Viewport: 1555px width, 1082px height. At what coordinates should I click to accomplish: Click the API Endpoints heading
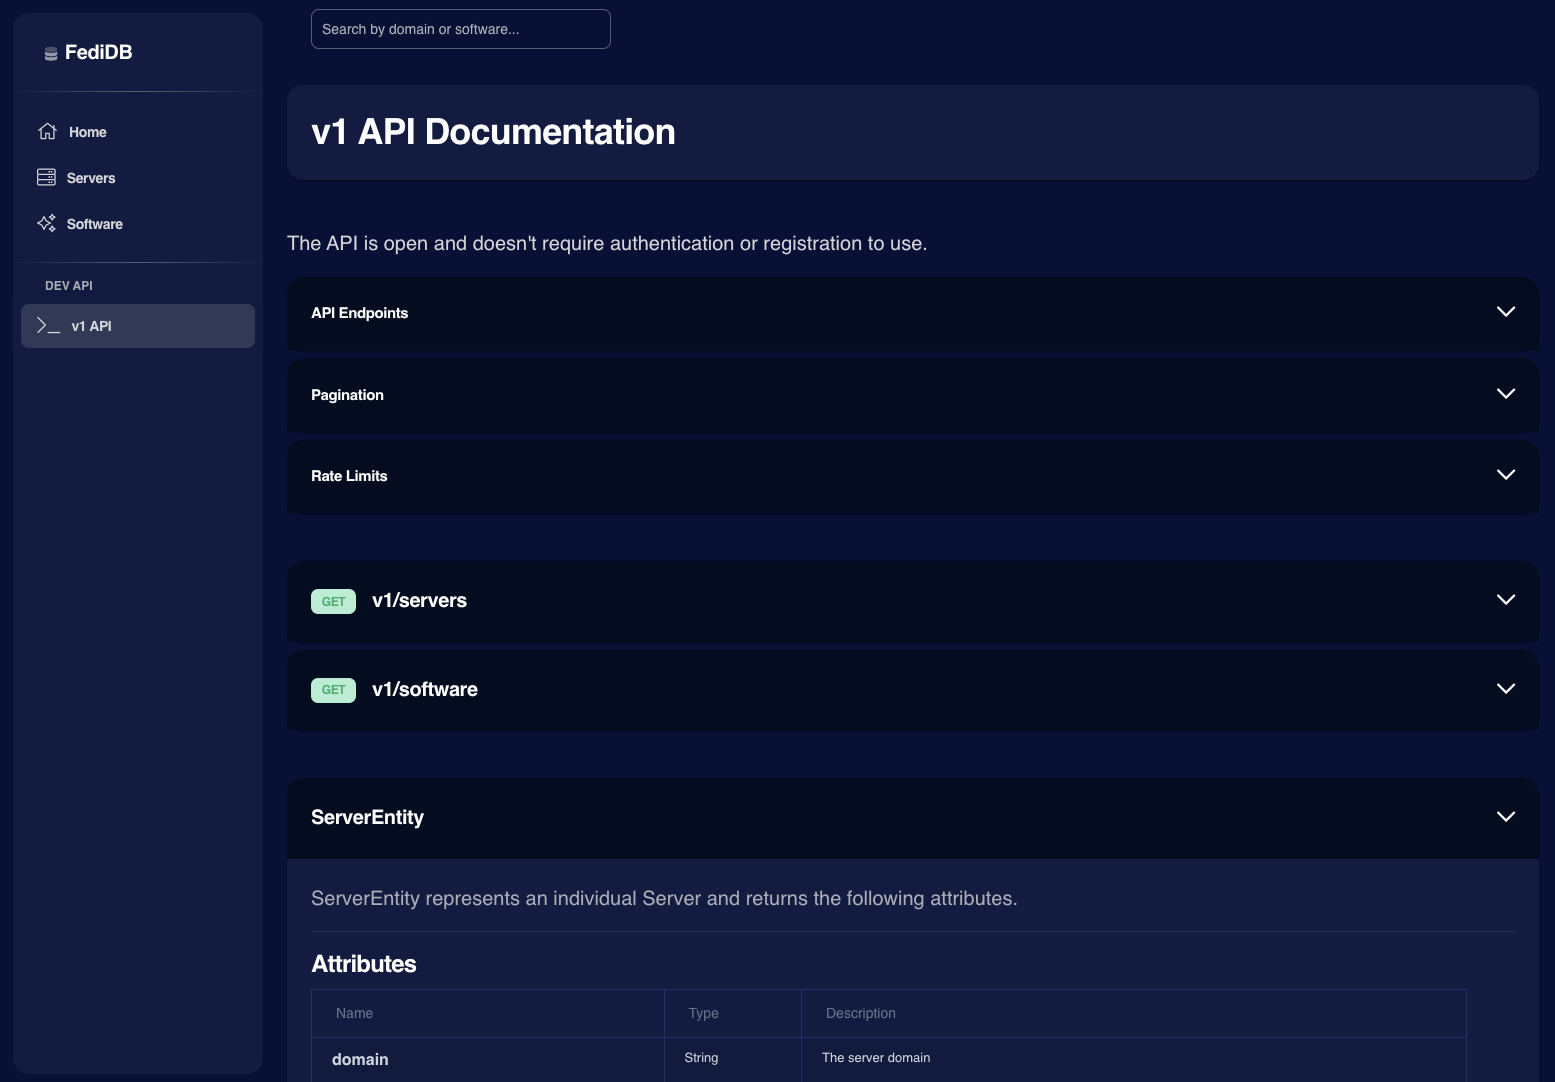359,313
